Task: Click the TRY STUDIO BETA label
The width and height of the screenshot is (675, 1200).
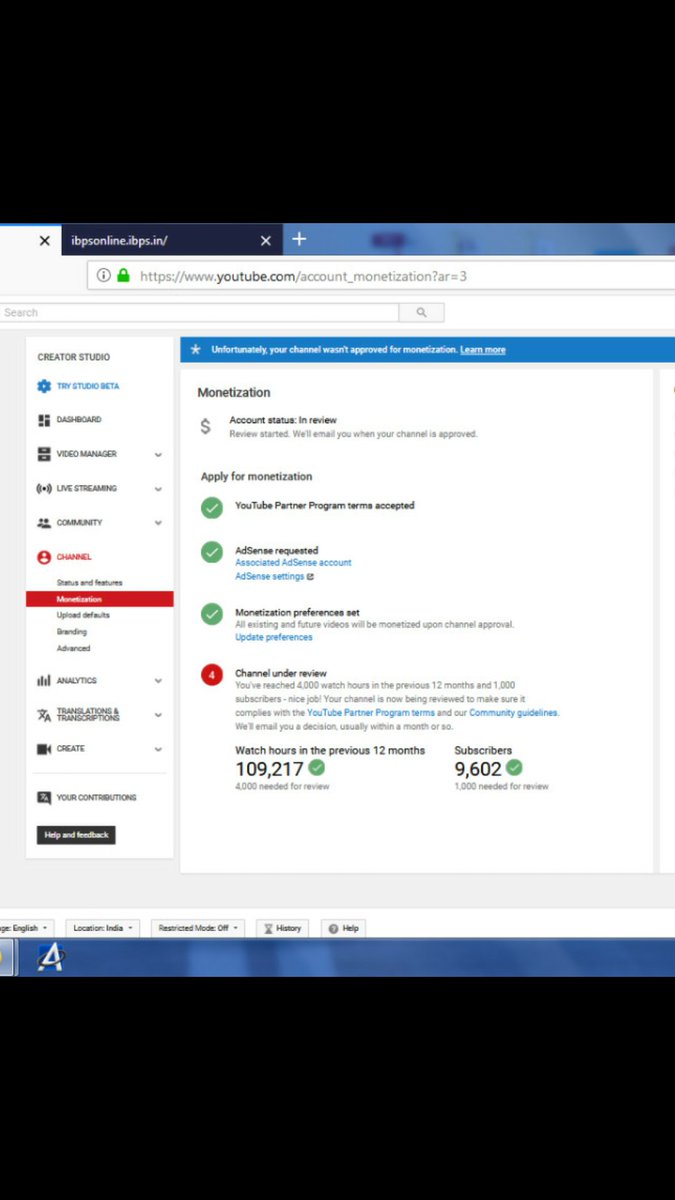Action: click(x=88, y=386)
